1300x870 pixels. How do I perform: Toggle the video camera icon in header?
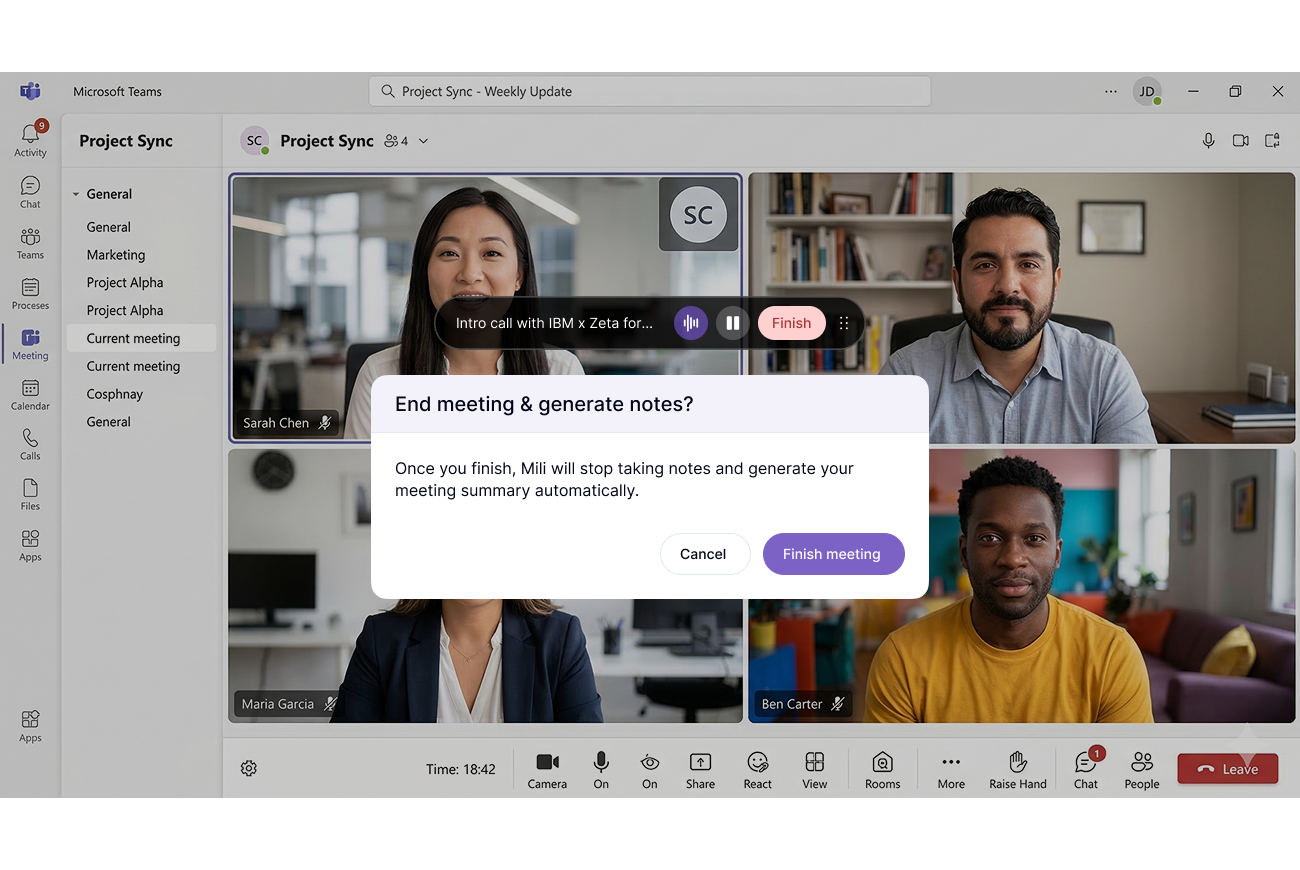click(x=1240, y=141)
